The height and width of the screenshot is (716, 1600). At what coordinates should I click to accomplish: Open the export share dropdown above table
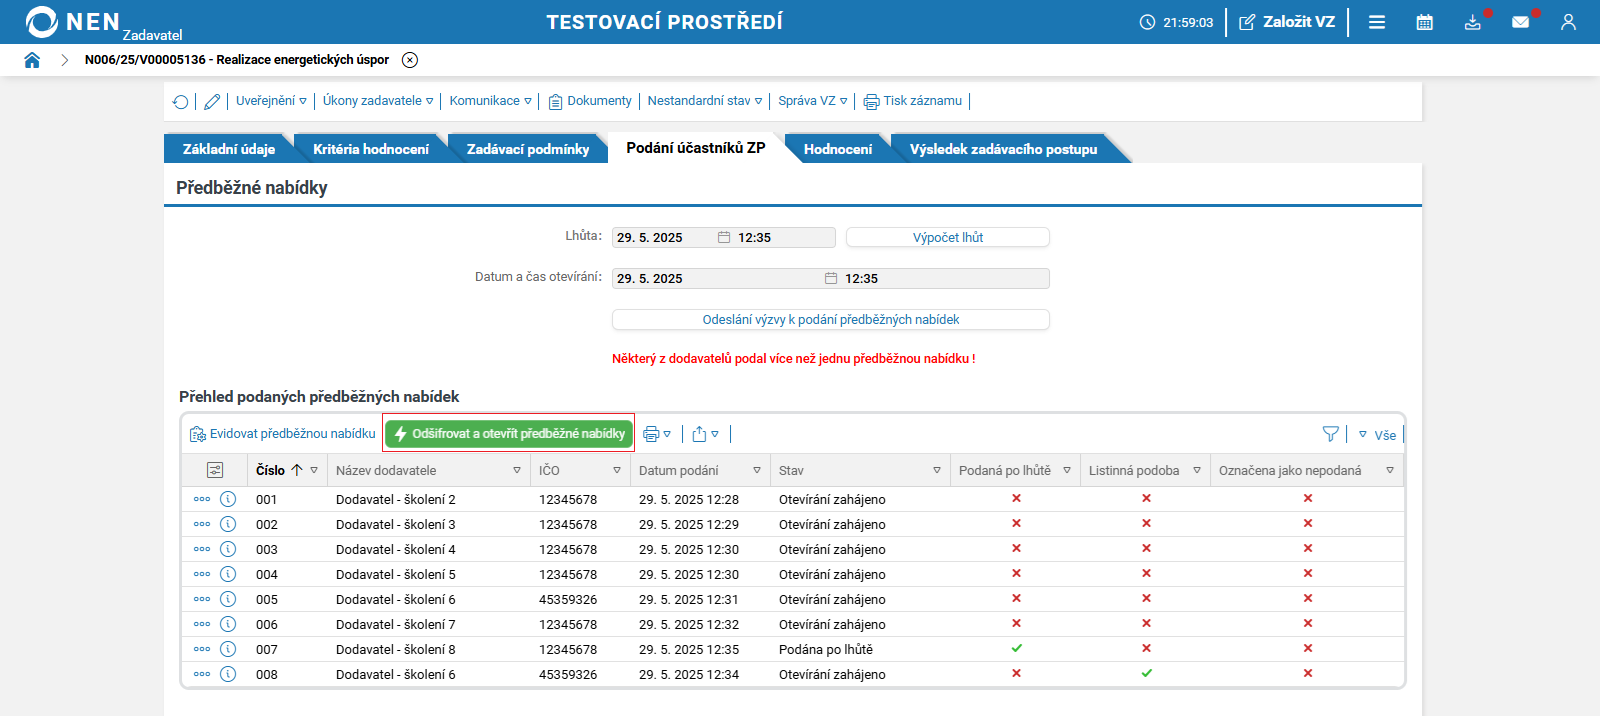705,434
